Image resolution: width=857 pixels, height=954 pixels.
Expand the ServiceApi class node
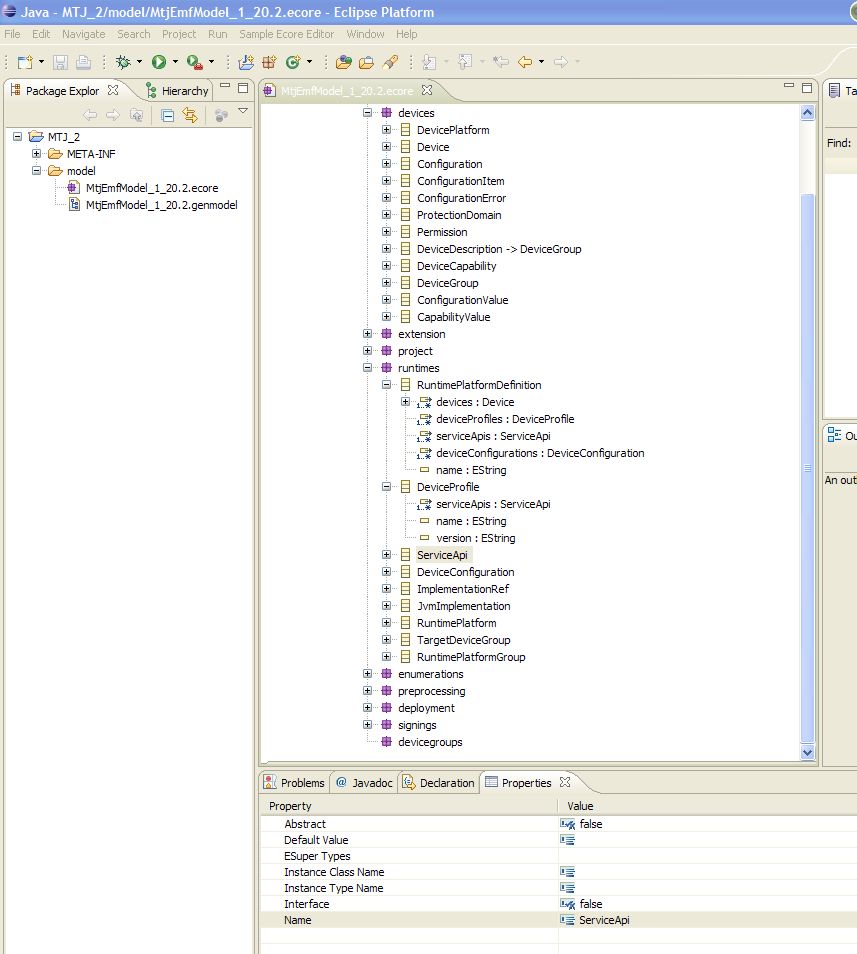tap(386, 554)
